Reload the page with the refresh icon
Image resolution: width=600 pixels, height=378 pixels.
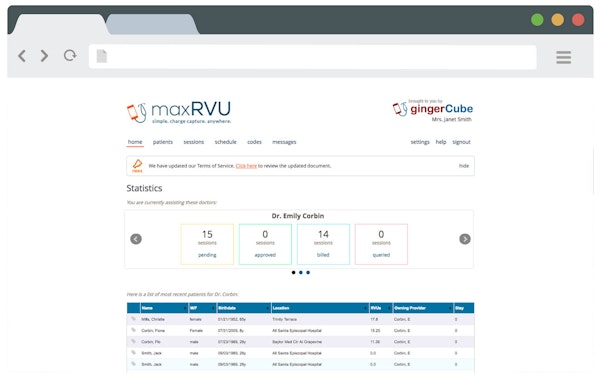pyautogui.click(x=70, y=56)
